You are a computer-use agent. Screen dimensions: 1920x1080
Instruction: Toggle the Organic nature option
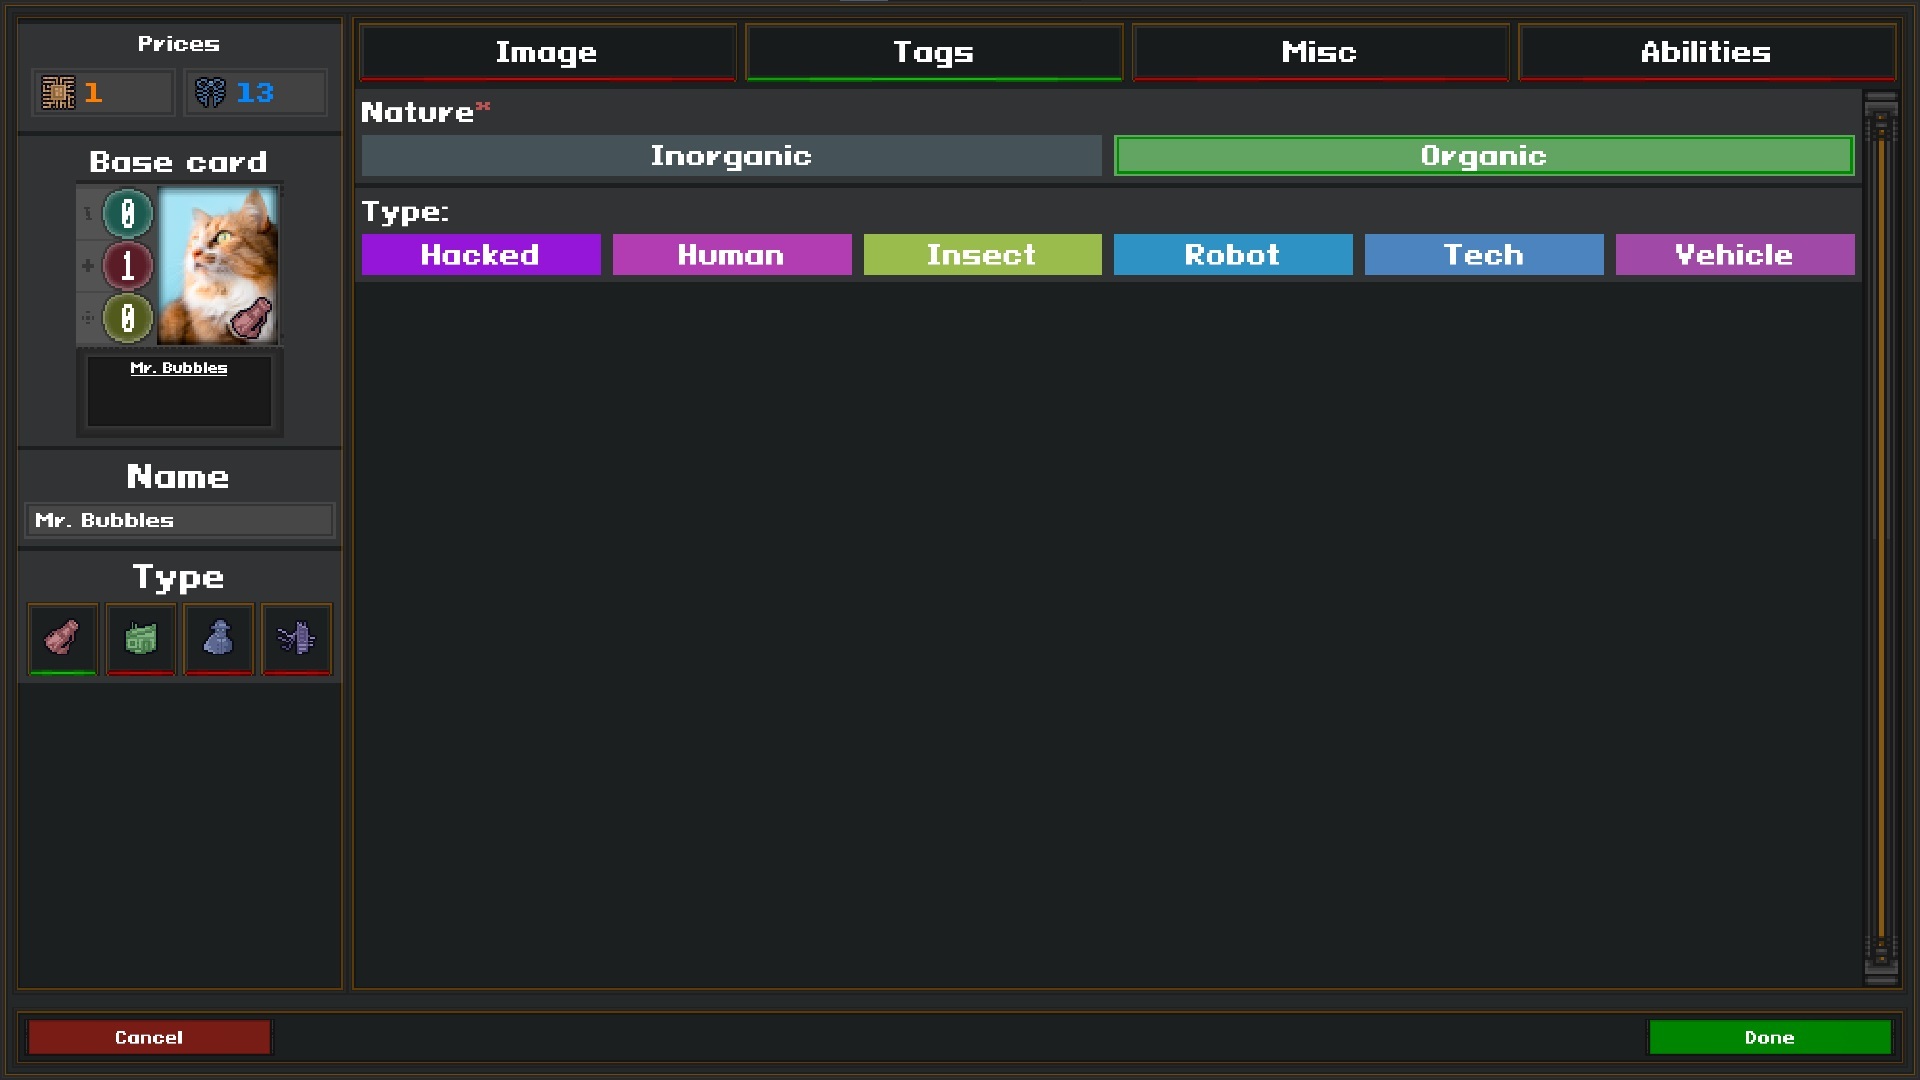click(1483, 156)
